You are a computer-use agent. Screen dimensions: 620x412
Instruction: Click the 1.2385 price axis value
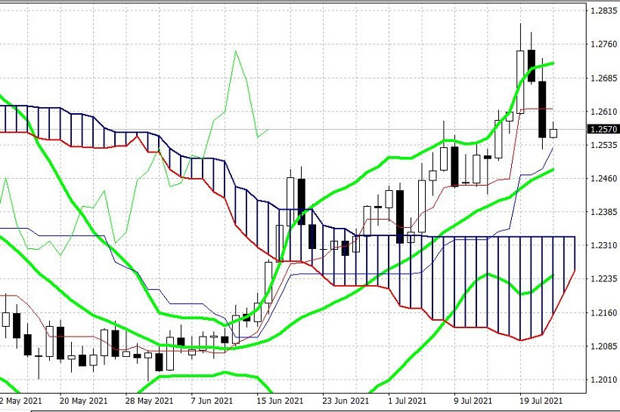(603, 212)
